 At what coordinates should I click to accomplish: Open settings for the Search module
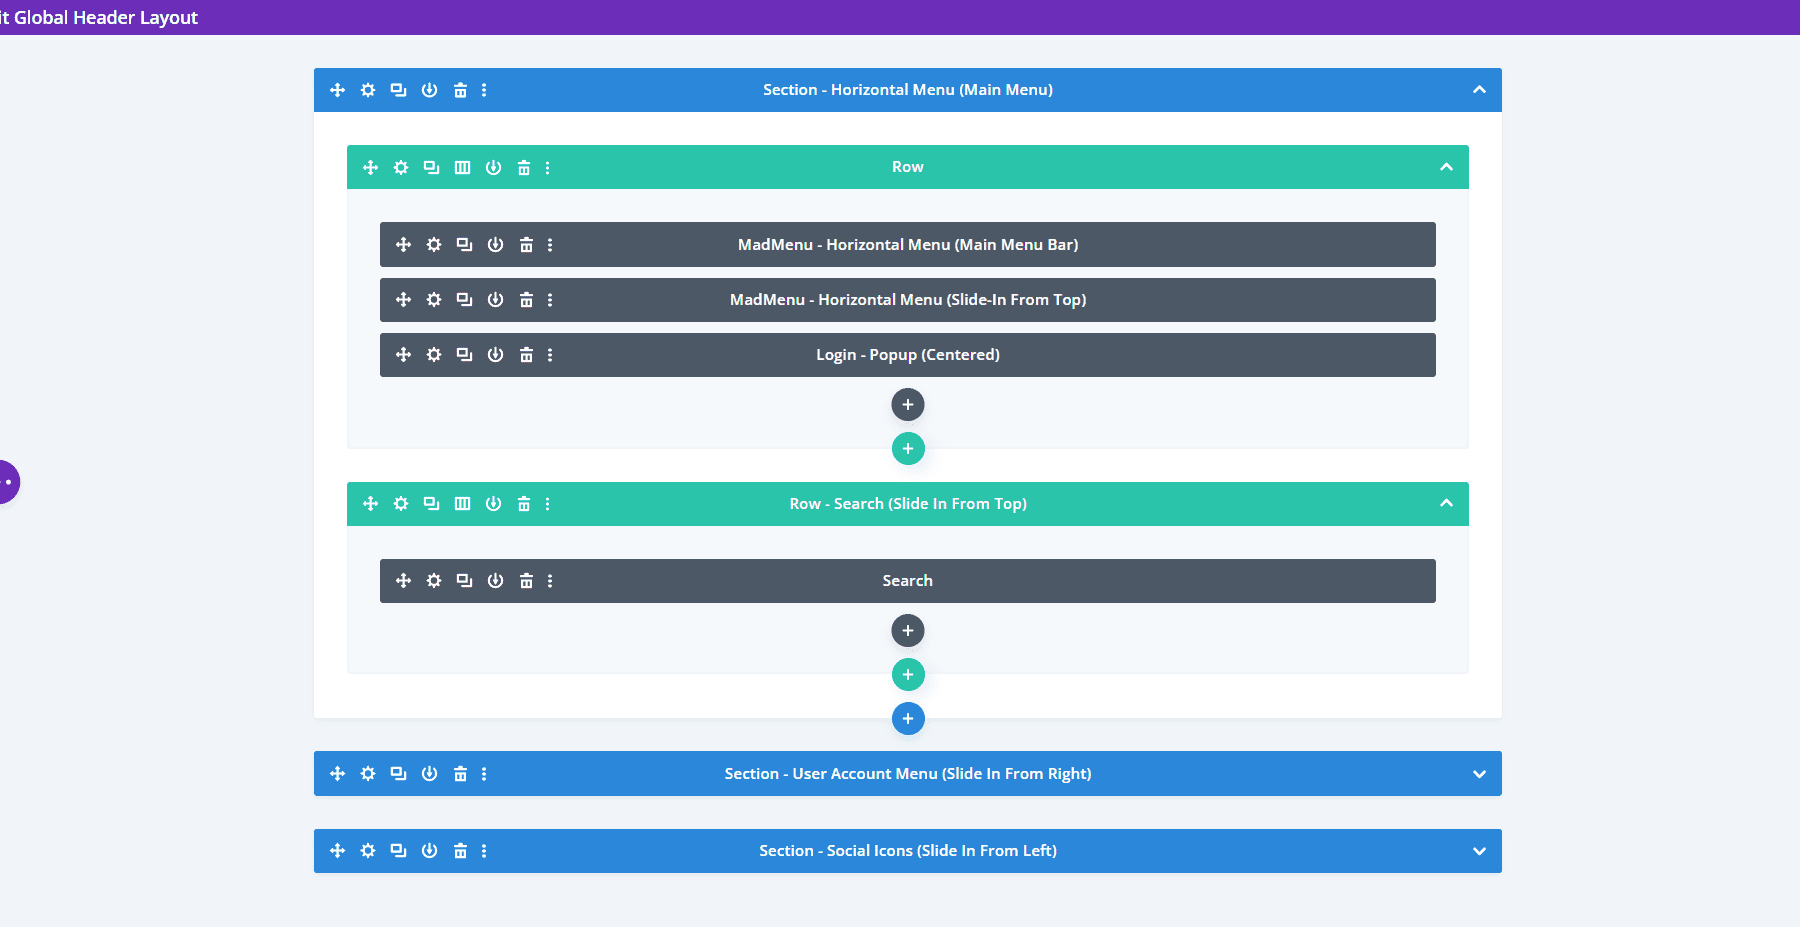click(x=434, y=580)
